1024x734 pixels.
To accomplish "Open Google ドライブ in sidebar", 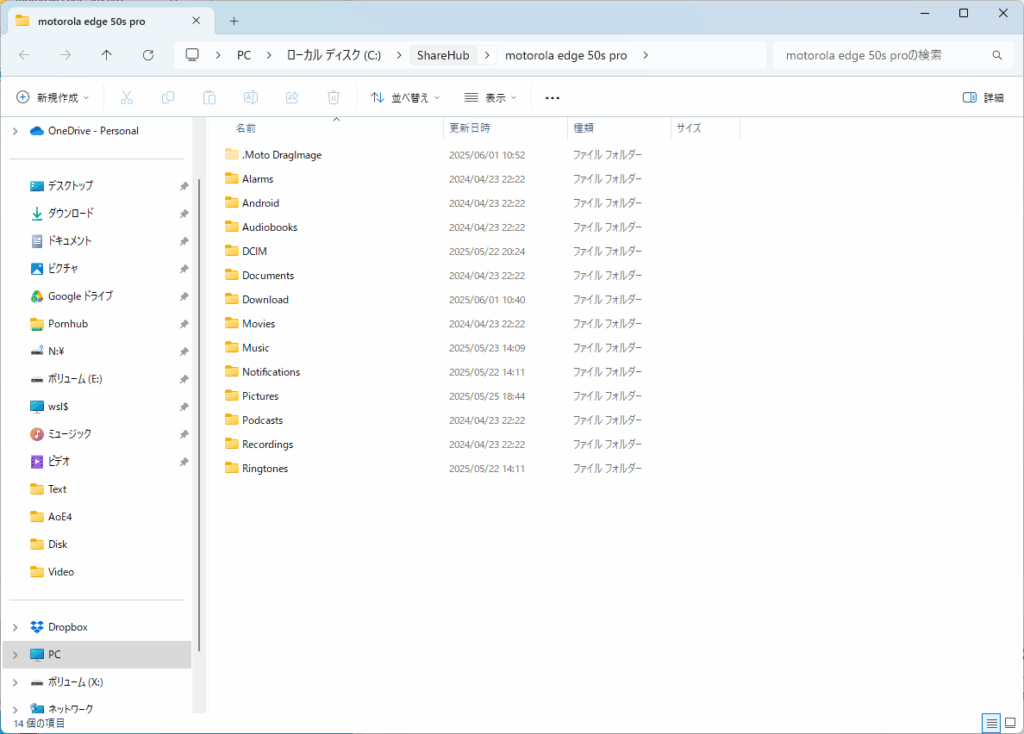I will tap(80, 296).
